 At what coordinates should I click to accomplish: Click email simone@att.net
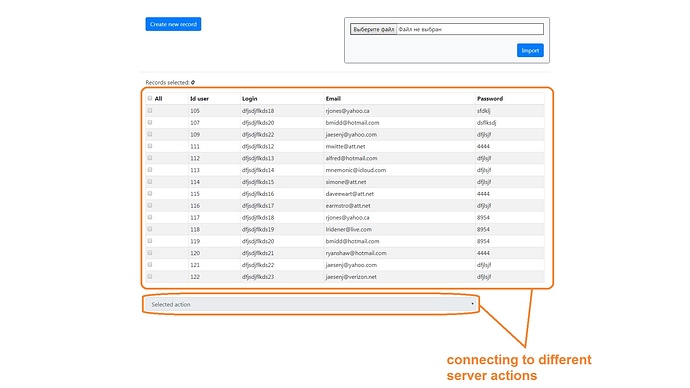tap(346, 182)
